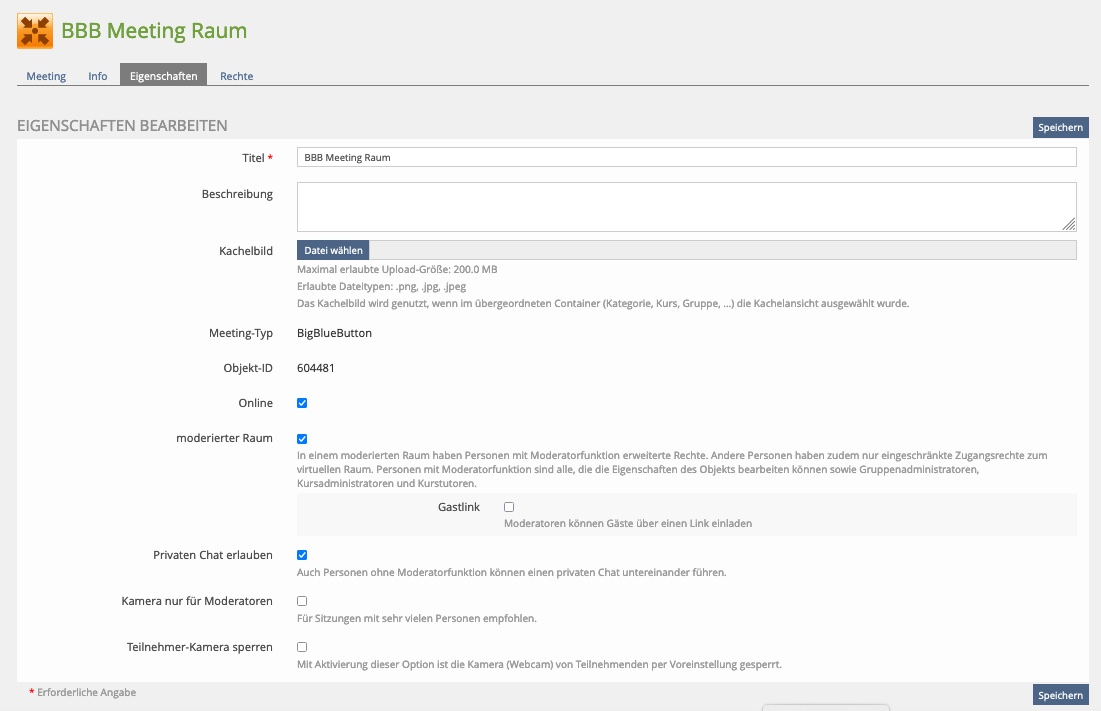
Task: Enable Kamera nur für Moderatoren
Action: pos(302,601)
